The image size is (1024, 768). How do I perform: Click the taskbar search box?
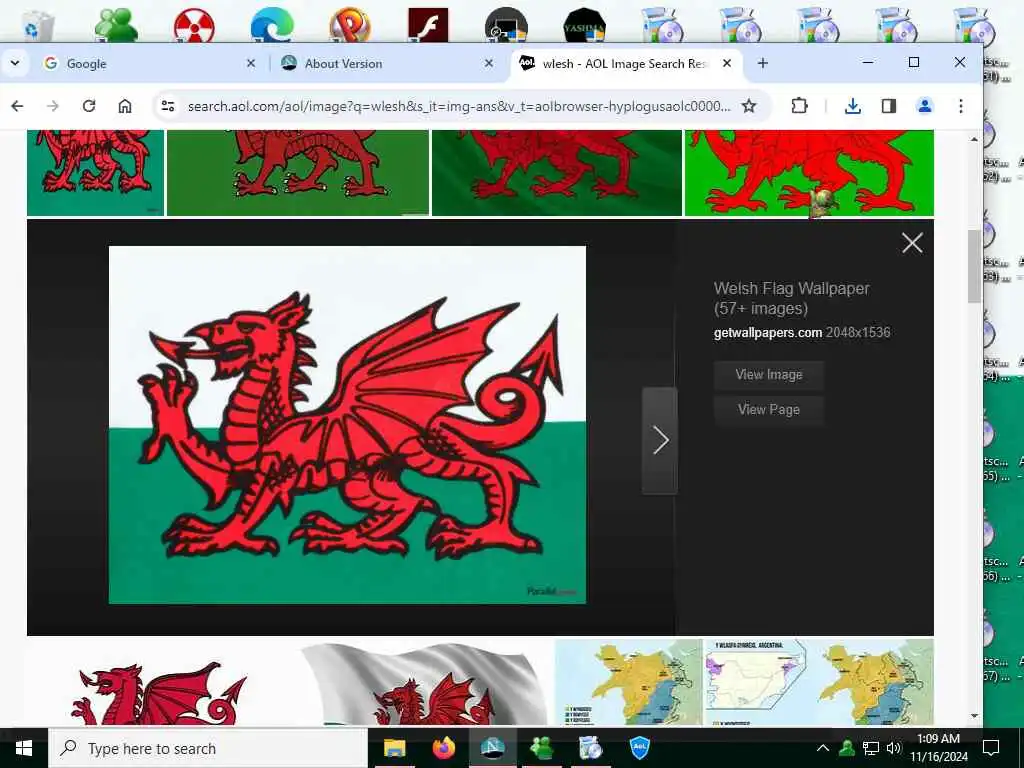(208, 748)
